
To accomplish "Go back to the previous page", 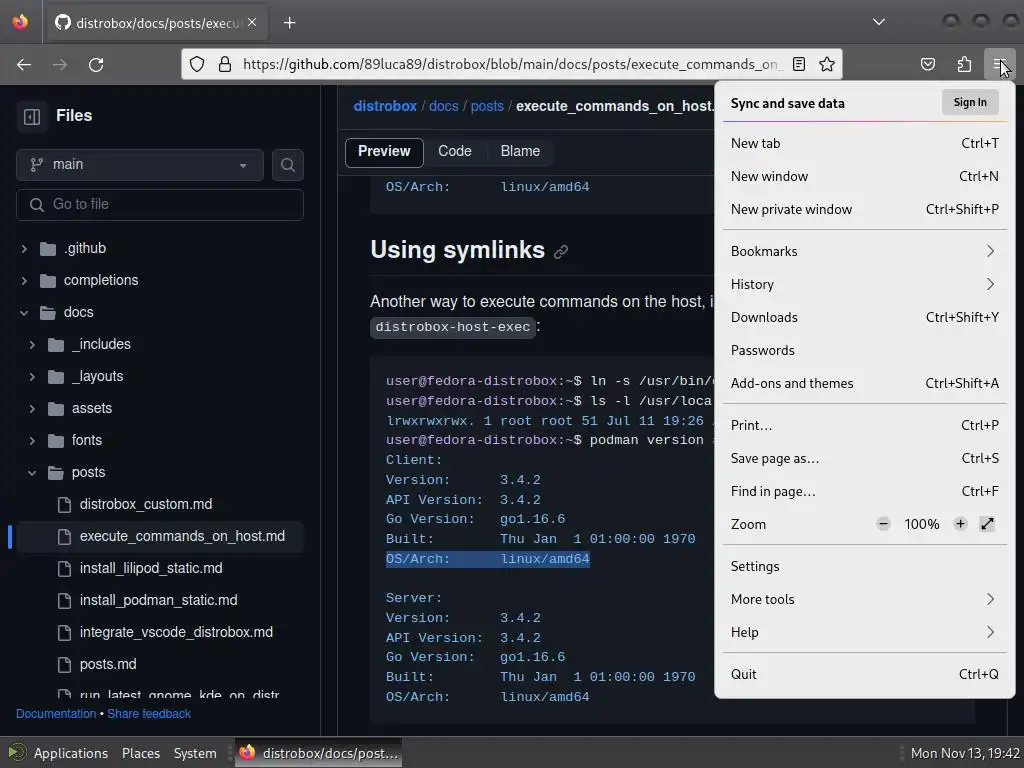I will 24,65.
